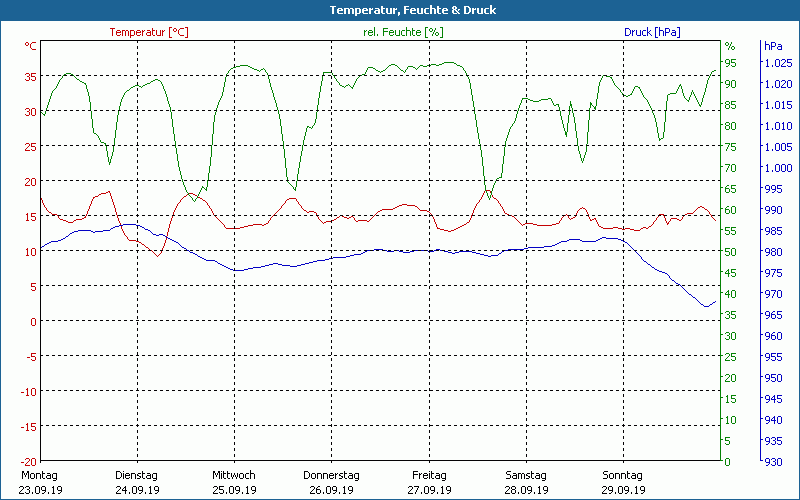Select the blue 'Druck [hPa]' legend label
This screenshot has height=500, width=800.
coord(652,32)
